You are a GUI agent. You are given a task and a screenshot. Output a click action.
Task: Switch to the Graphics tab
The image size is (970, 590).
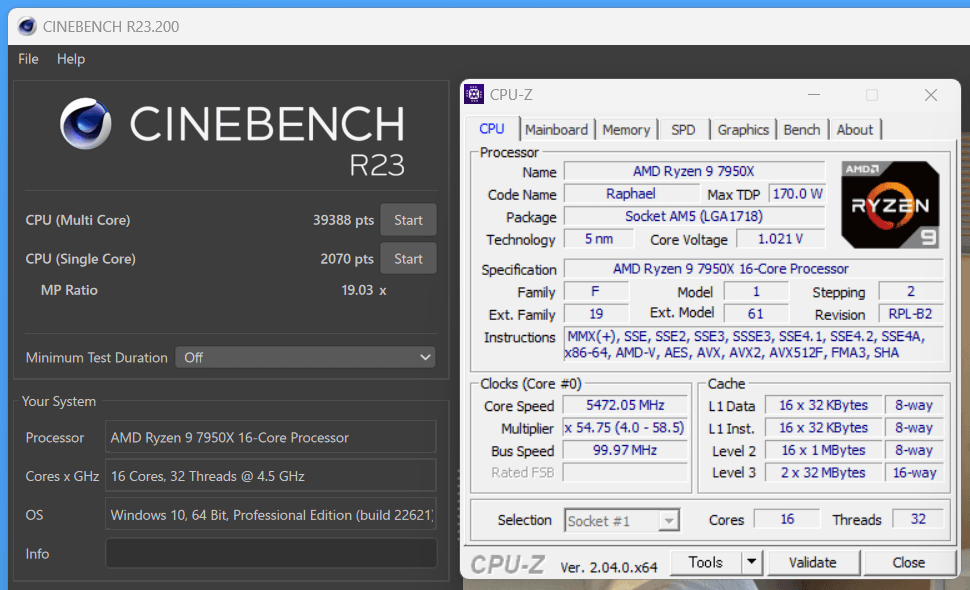click(x=743, y=129)
